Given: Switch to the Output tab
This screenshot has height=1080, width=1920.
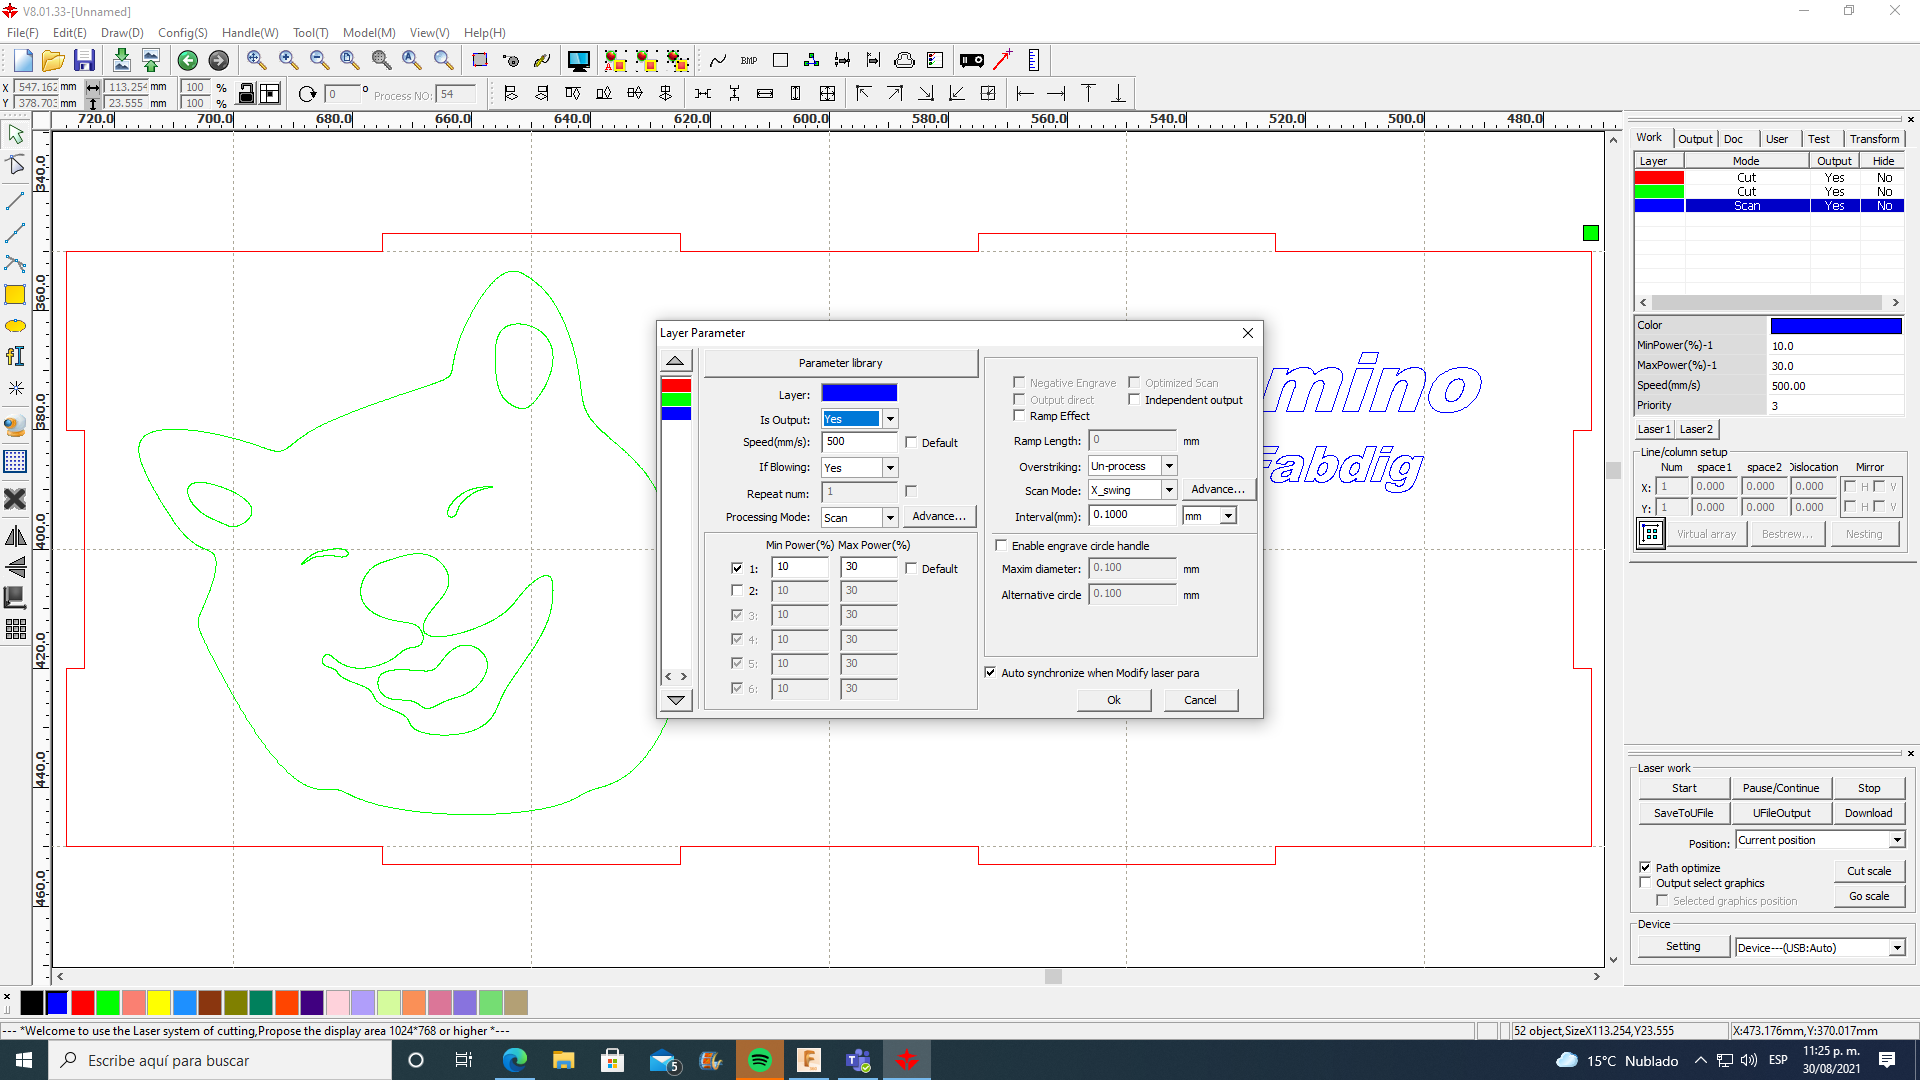Looking at the screenshot, I should click(x=1695, y=139).
